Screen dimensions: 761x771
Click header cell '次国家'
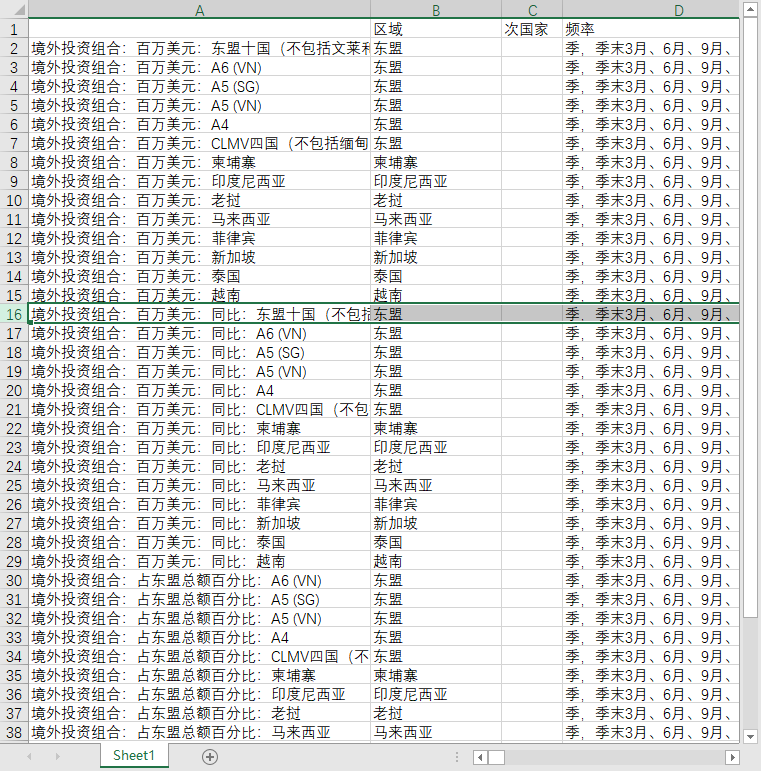[x=532, y=30]
